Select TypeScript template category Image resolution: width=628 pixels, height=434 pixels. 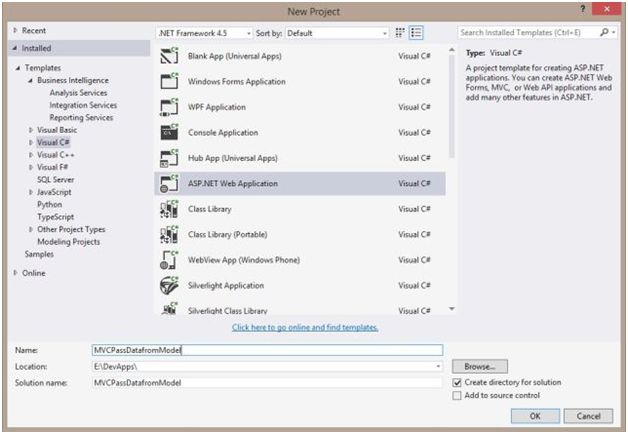point(56,217)
